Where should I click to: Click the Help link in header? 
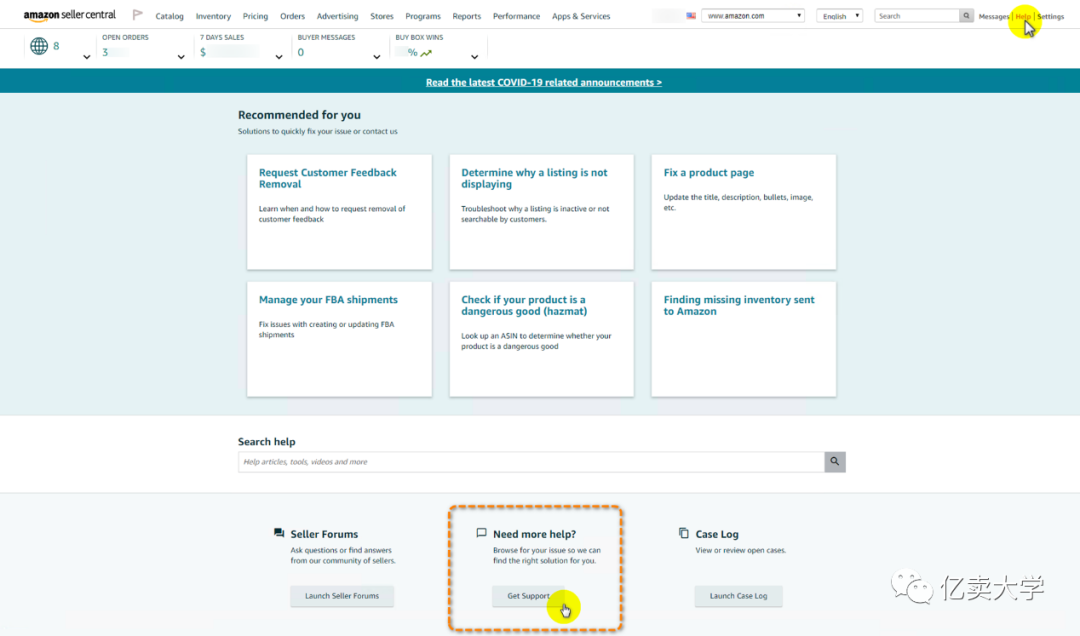1023,16
